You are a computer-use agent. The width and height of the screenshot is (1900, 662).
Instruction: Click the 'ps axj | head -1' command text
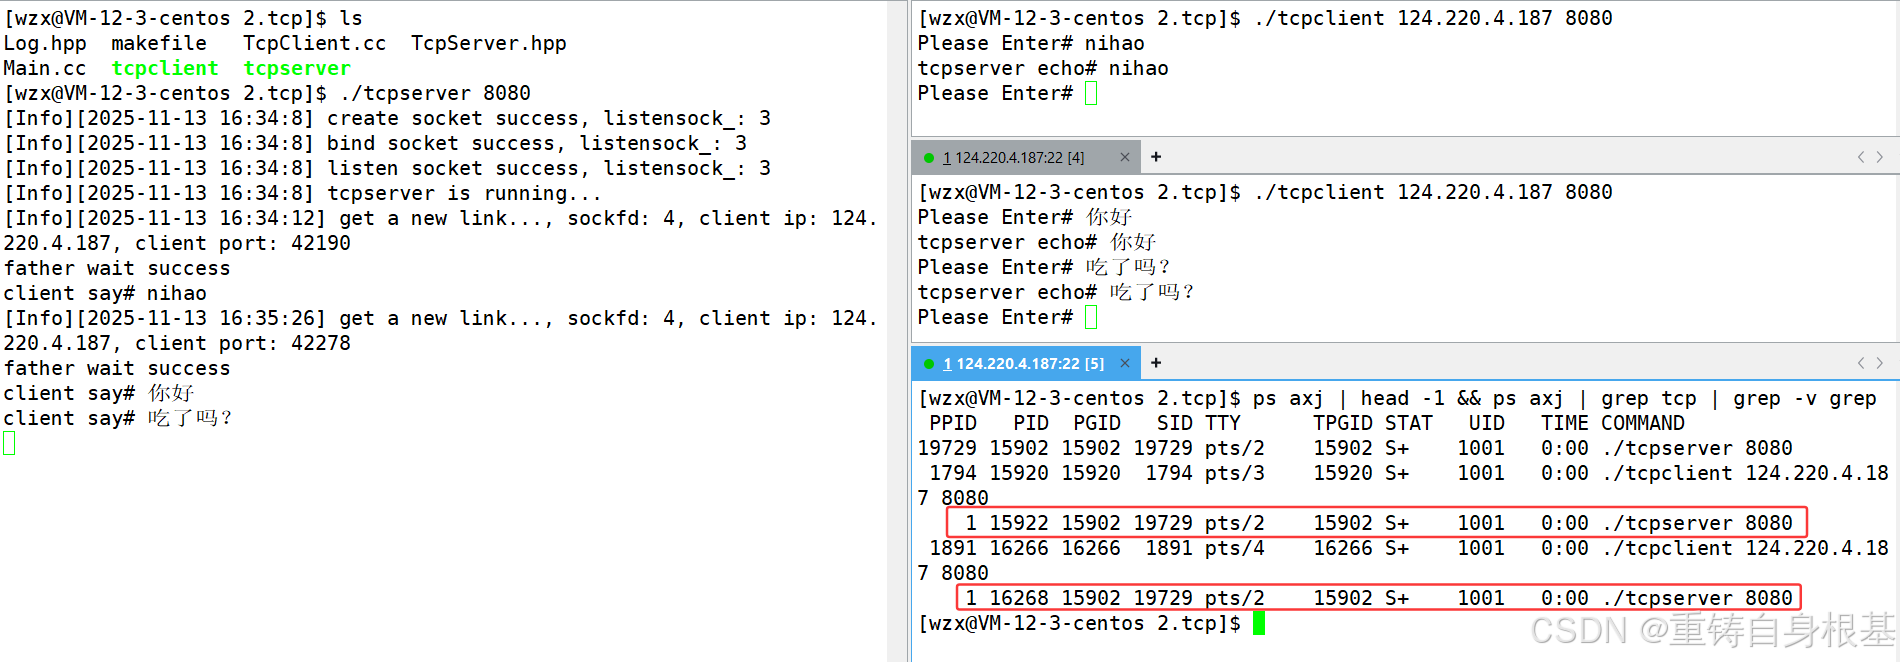click(1349, 398)
